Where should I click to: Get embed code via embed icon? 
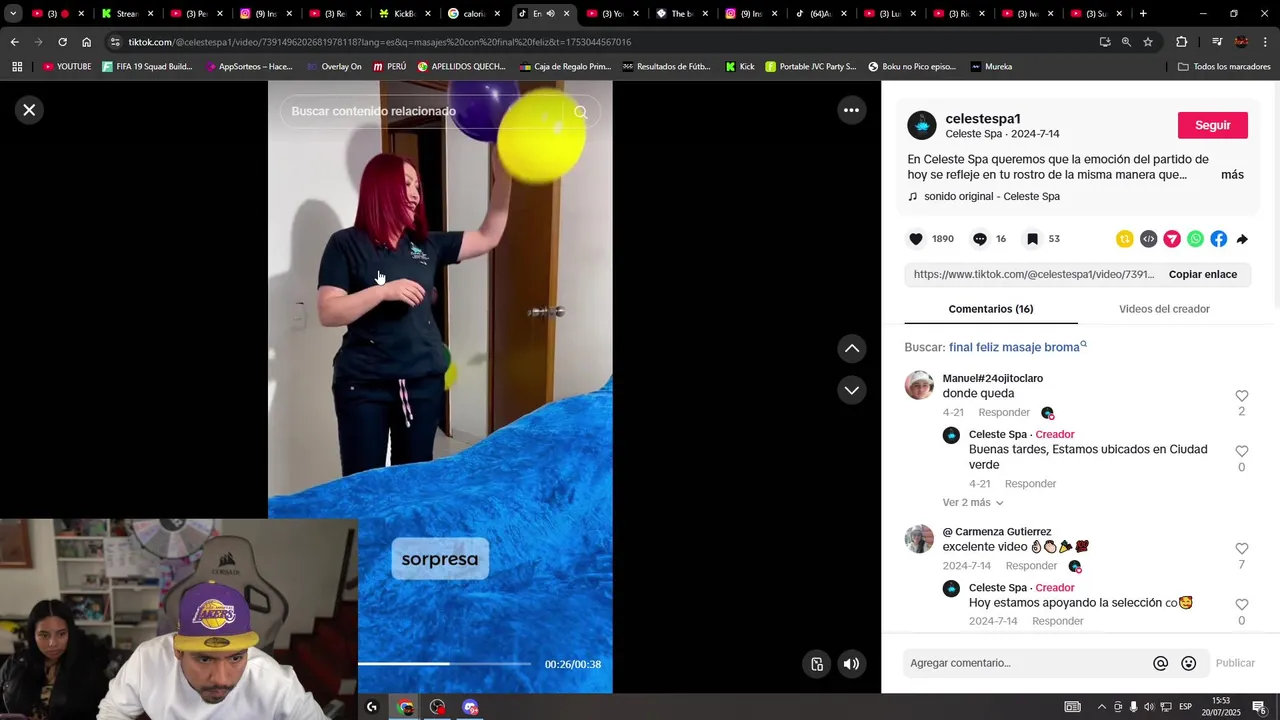1149,239
